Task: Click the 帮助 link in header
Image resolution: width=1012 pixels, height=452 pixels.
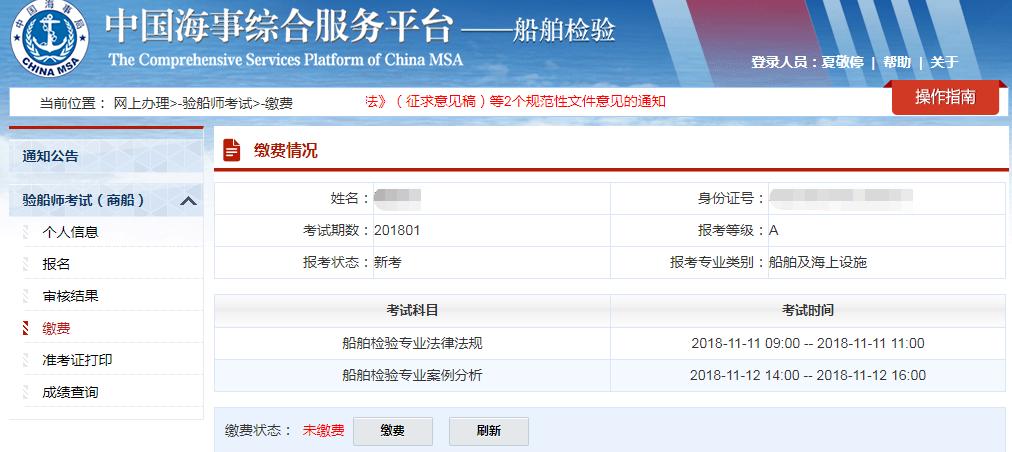Action: coord(897,62)
